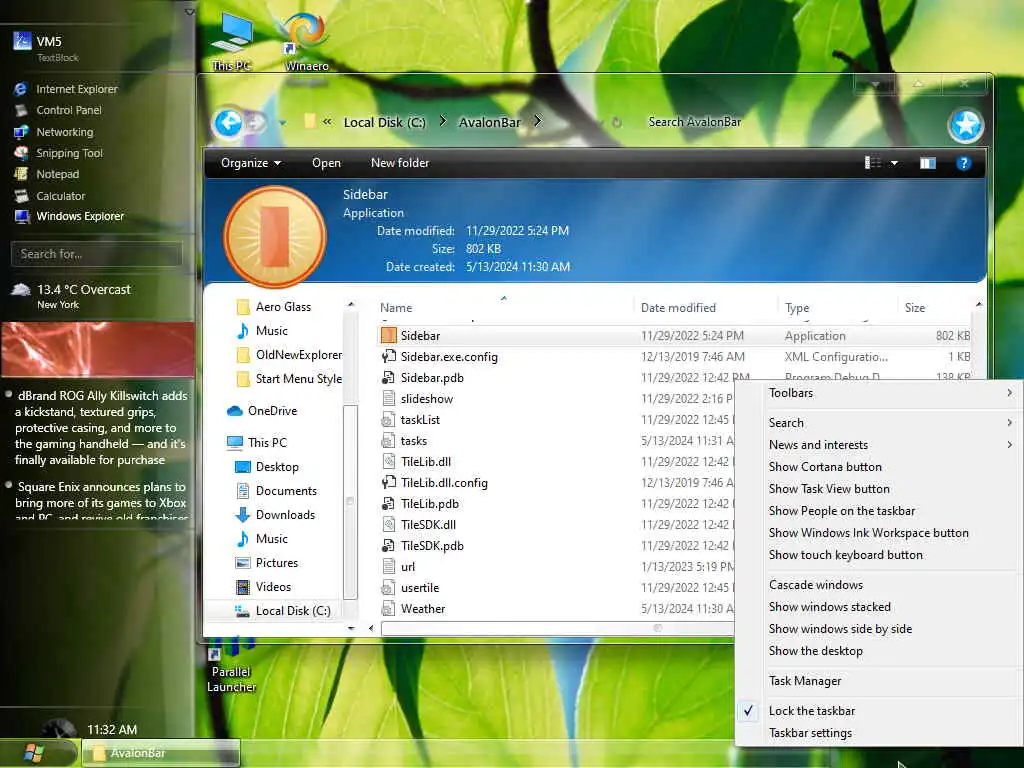Screen dimensions: 1024x768
Task: Click the Local Disk (C:) breadcrumb
Action: pyautogui.click(x=384, y=123)
